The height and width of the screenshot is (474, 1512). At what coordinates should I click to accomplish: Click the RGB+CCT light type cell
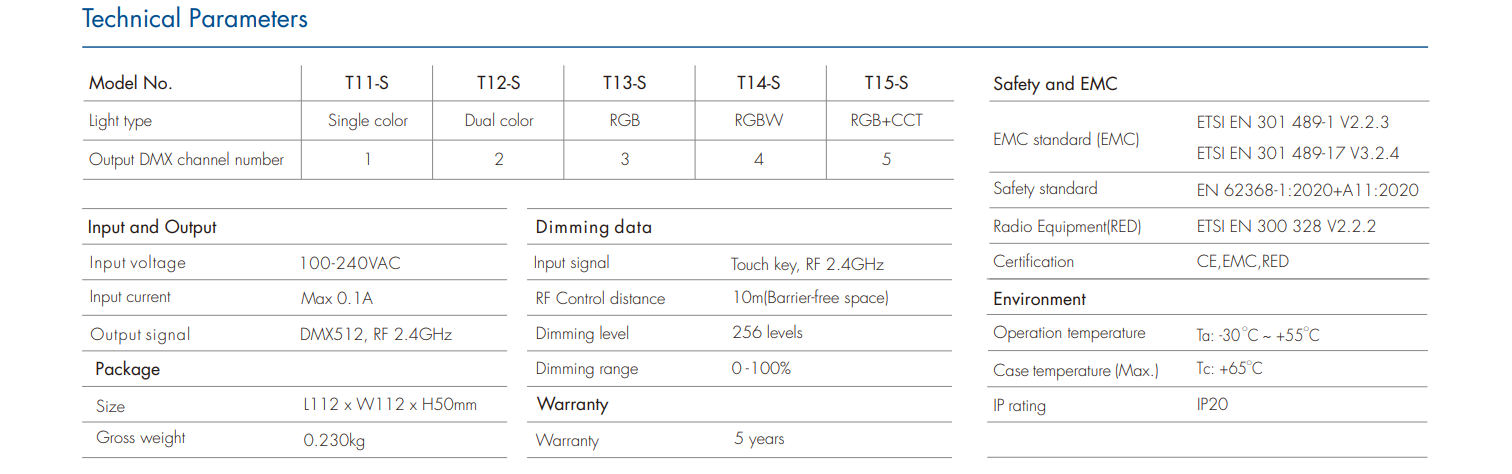tap(886, 120)
